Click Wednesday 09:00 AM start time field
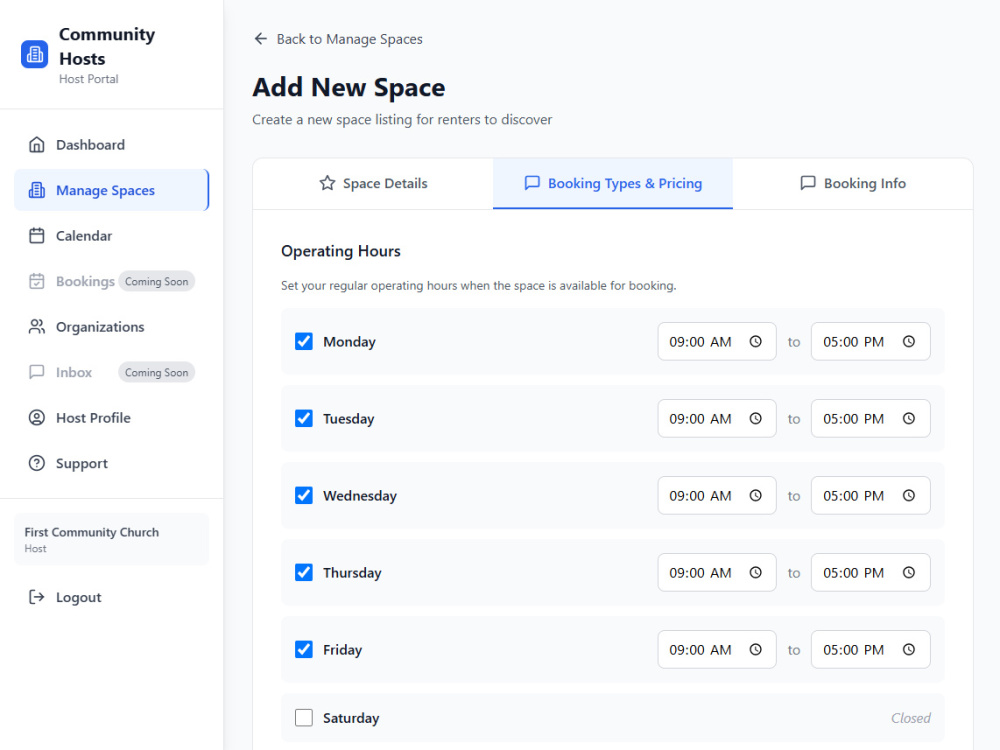The height and width of the screenshot is (750, 1000). (x=717, y=496)
